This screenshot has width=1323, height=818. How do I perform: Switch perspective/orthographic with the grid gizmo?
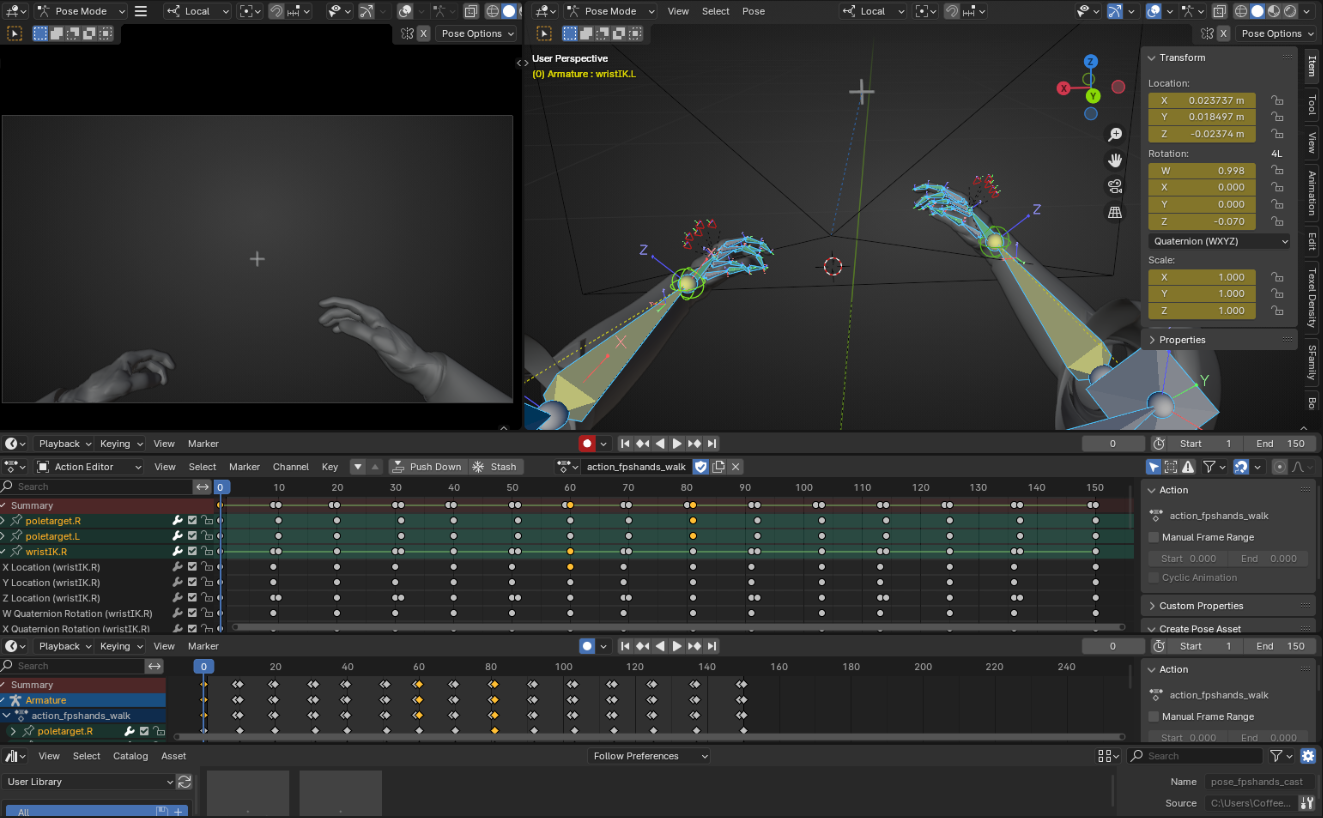[1115, 212]
